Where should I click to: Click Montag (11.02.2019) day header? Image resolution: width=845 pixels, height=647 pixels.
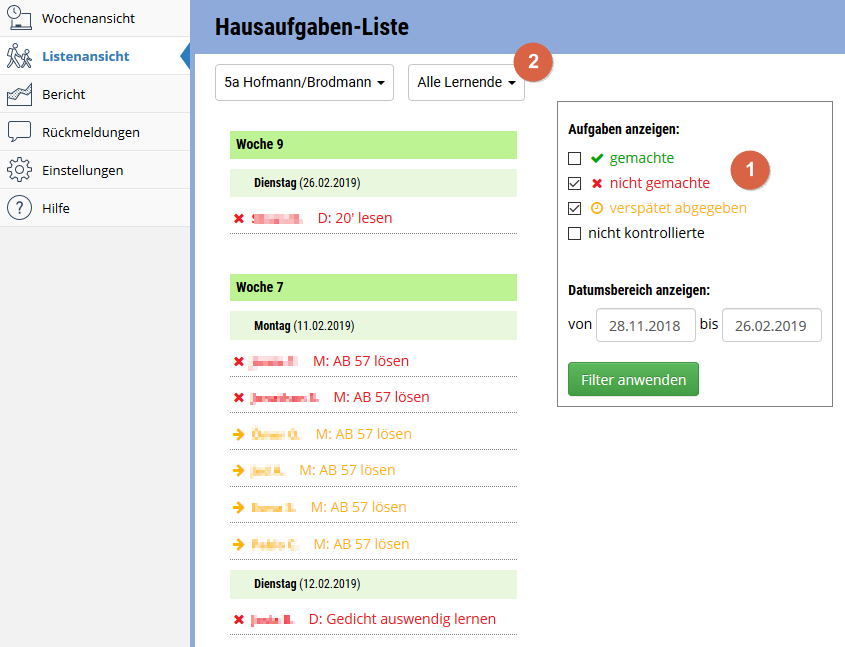[373, 325]
